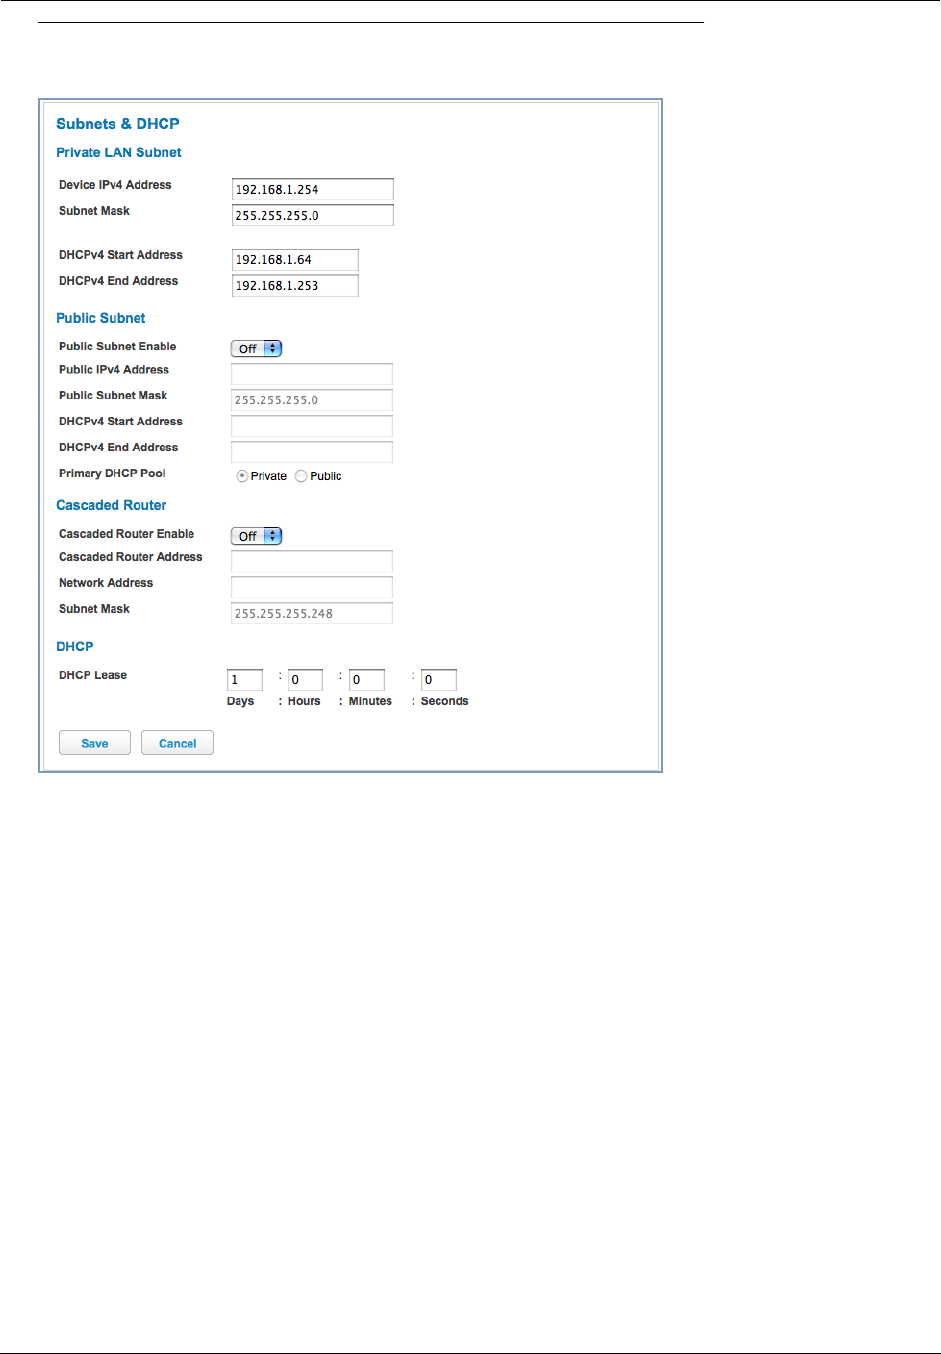The height and width of the screenshot is (1354, 941).
Task: Click the Primary DHCP Pool label
Action: click(112, 473)
